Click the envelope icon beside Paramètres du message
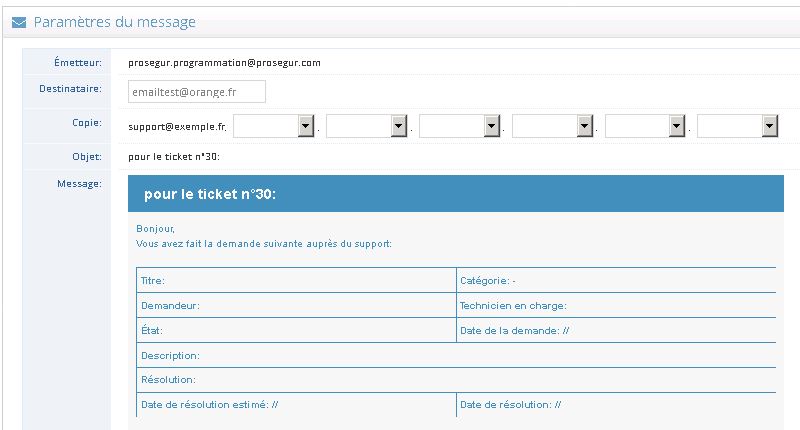The width and height of the screenshot is (800, 430). 19,22
